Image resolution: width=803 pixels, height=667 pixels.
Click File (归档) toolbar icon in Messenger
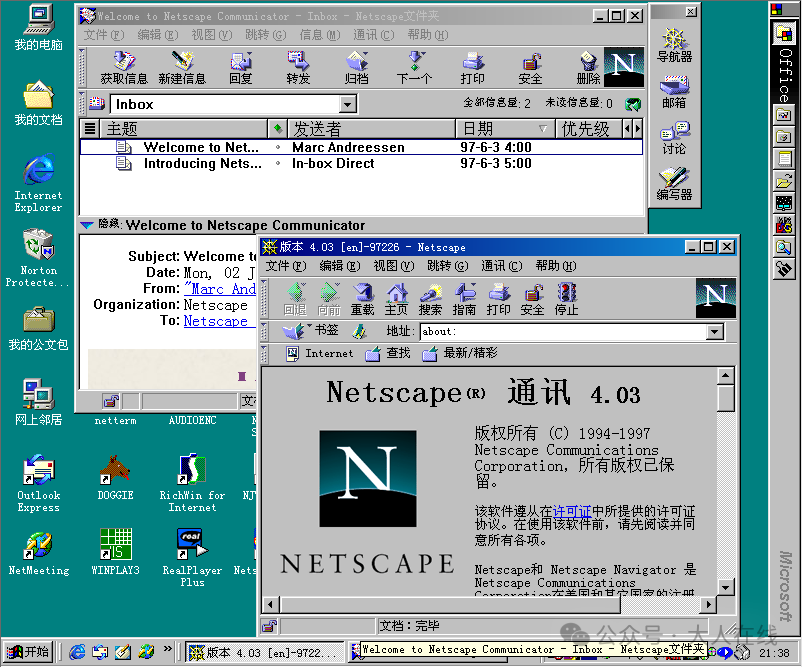[356, 68]
